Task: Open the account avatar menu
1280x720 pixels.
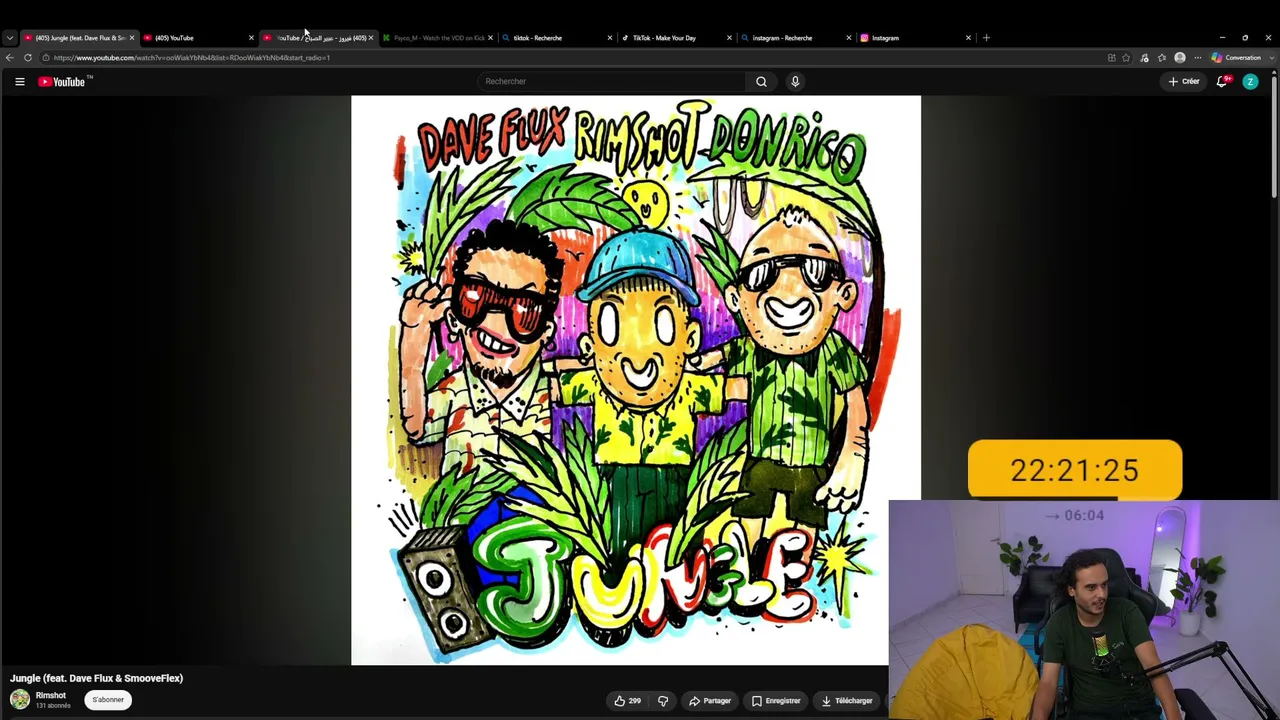Action: coord(1250,82)
